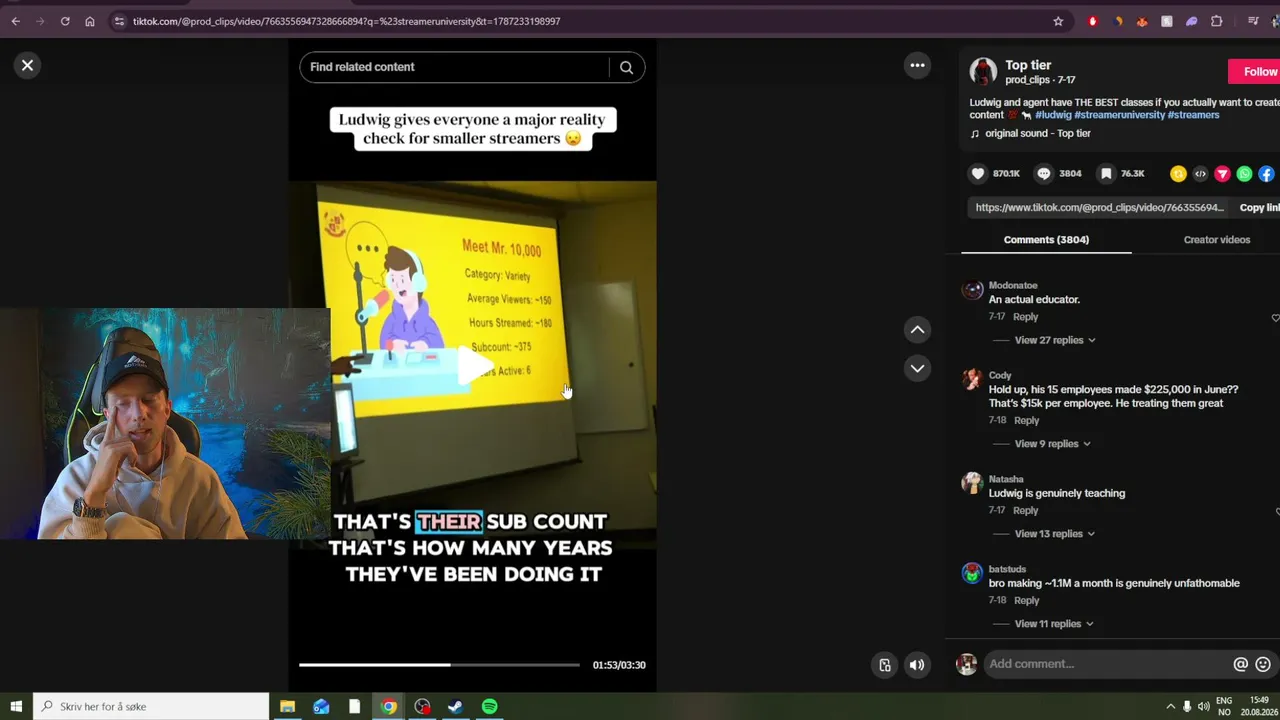Open the browser Extensions puzzle icon
Screen dimensions: 1280x720
point(1217,21)
